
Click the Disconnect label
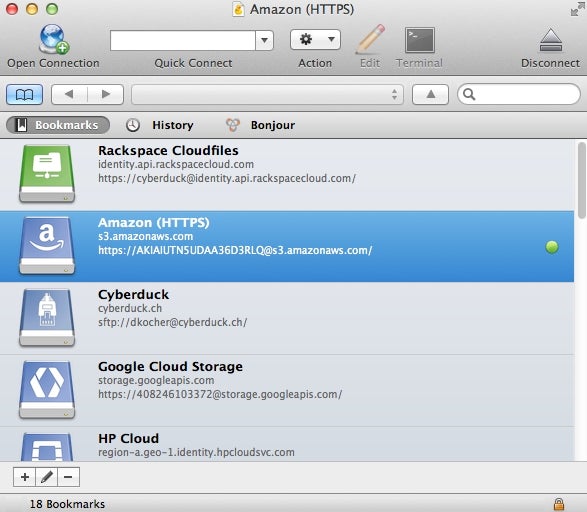click(551, 63)
